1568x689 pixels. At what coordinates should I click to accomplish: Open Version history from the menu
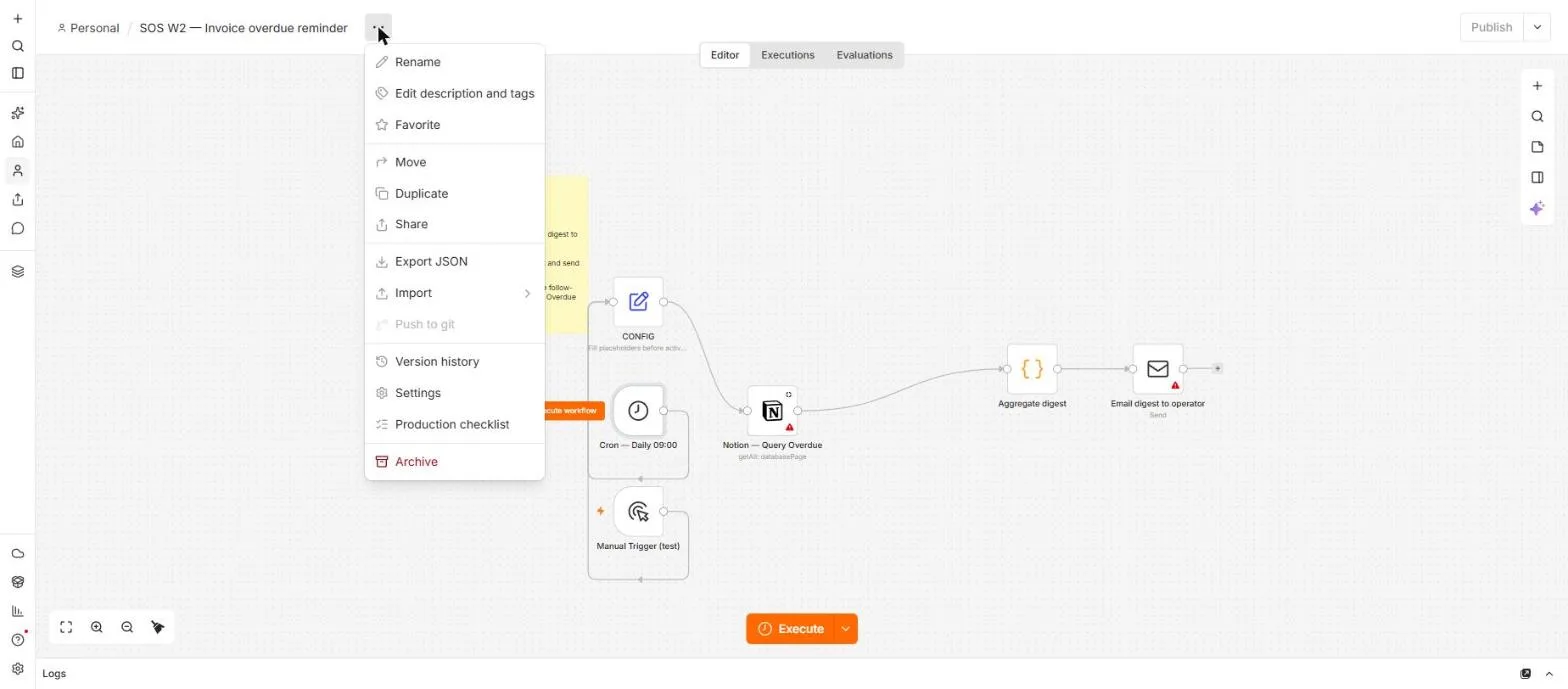pos(454,362)
